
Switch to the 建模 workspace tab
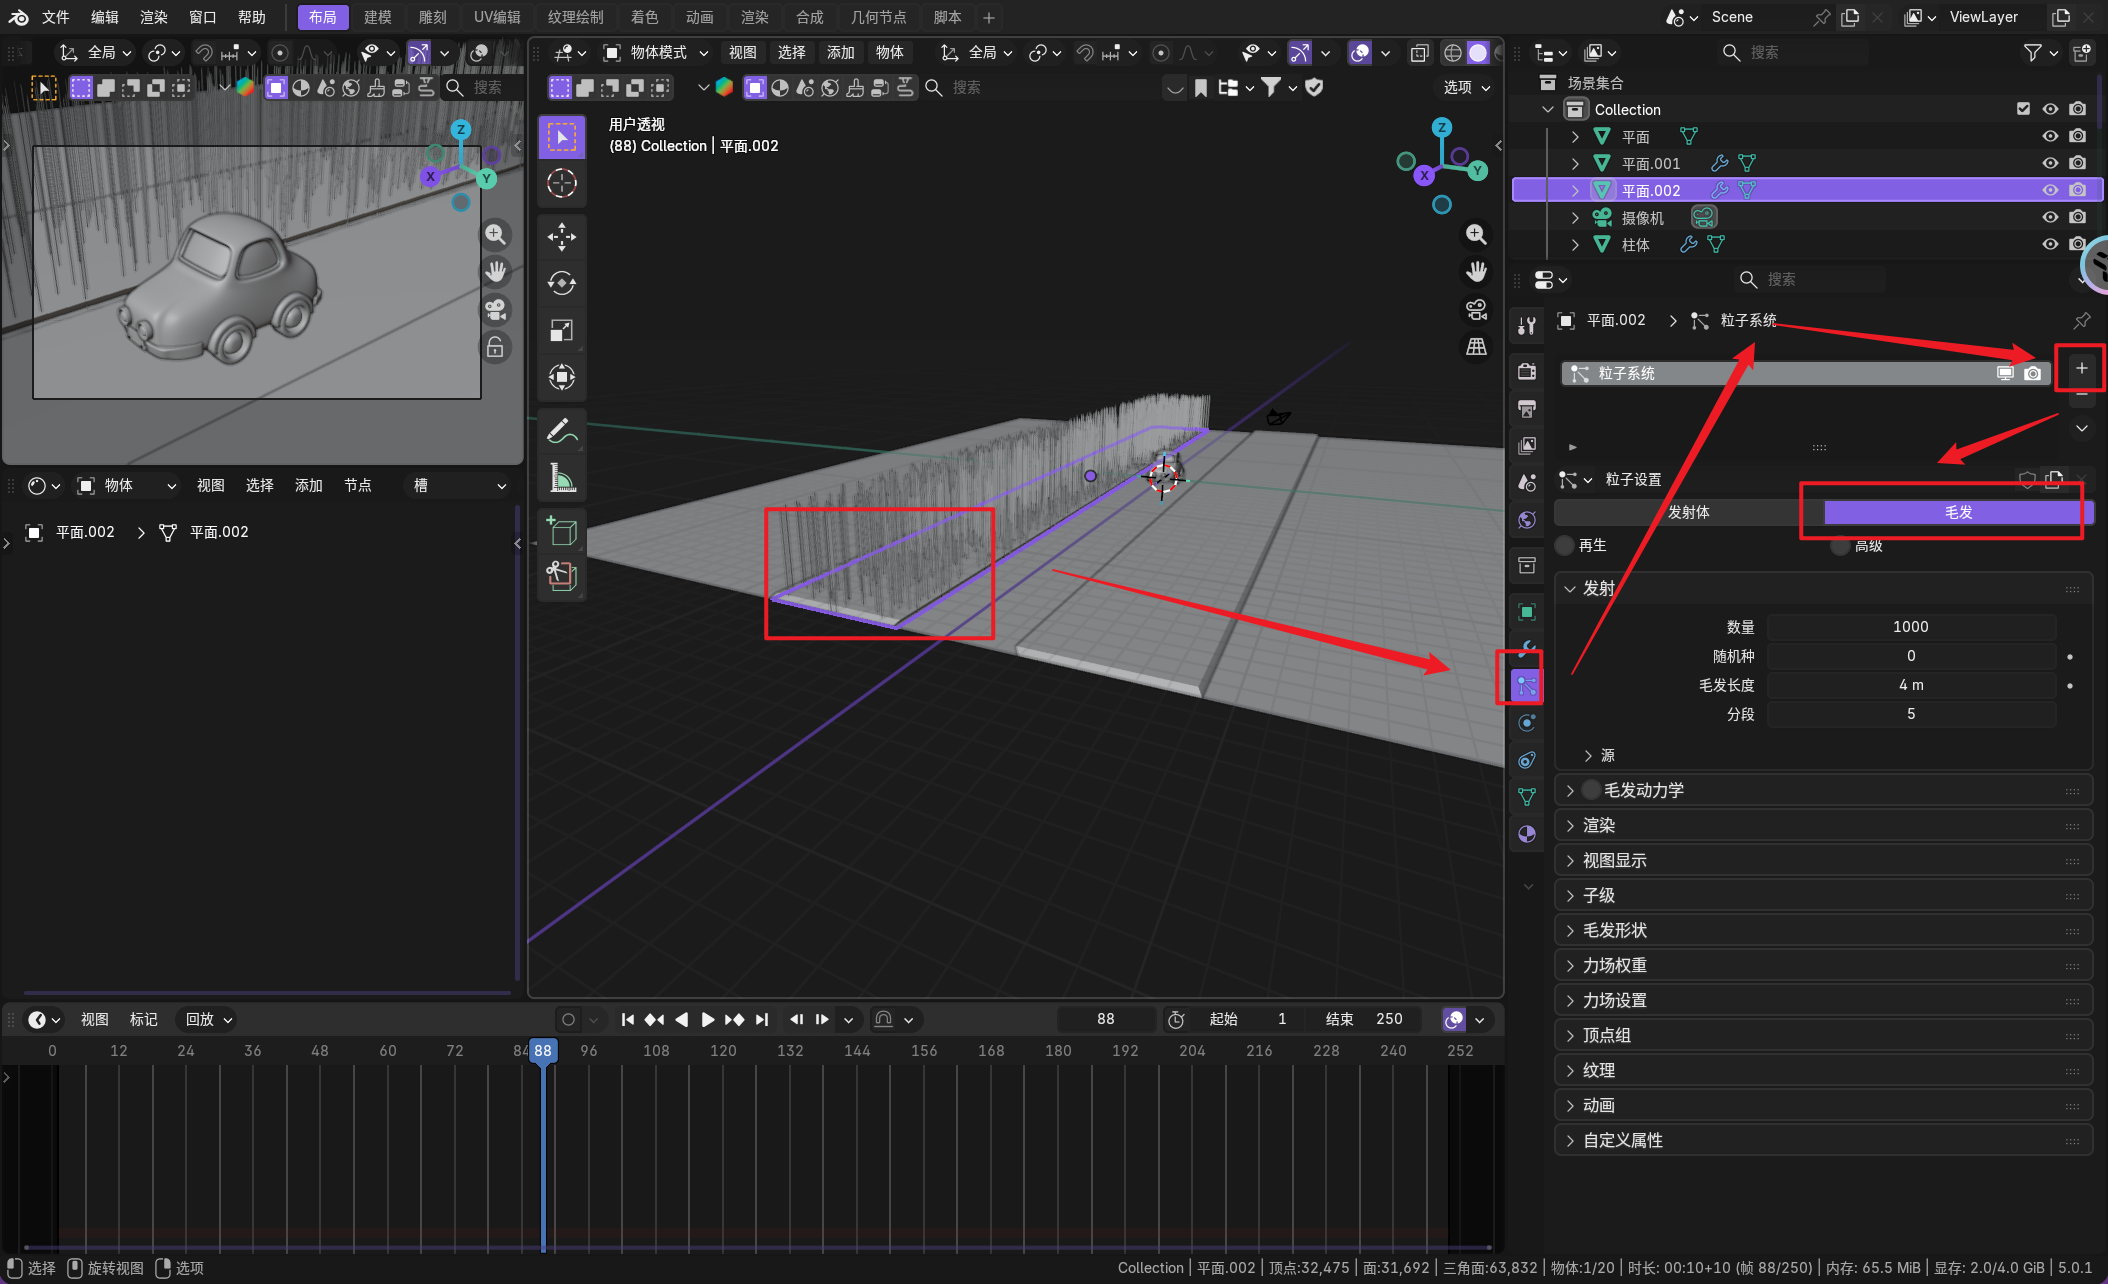click(x=377, y=17)
